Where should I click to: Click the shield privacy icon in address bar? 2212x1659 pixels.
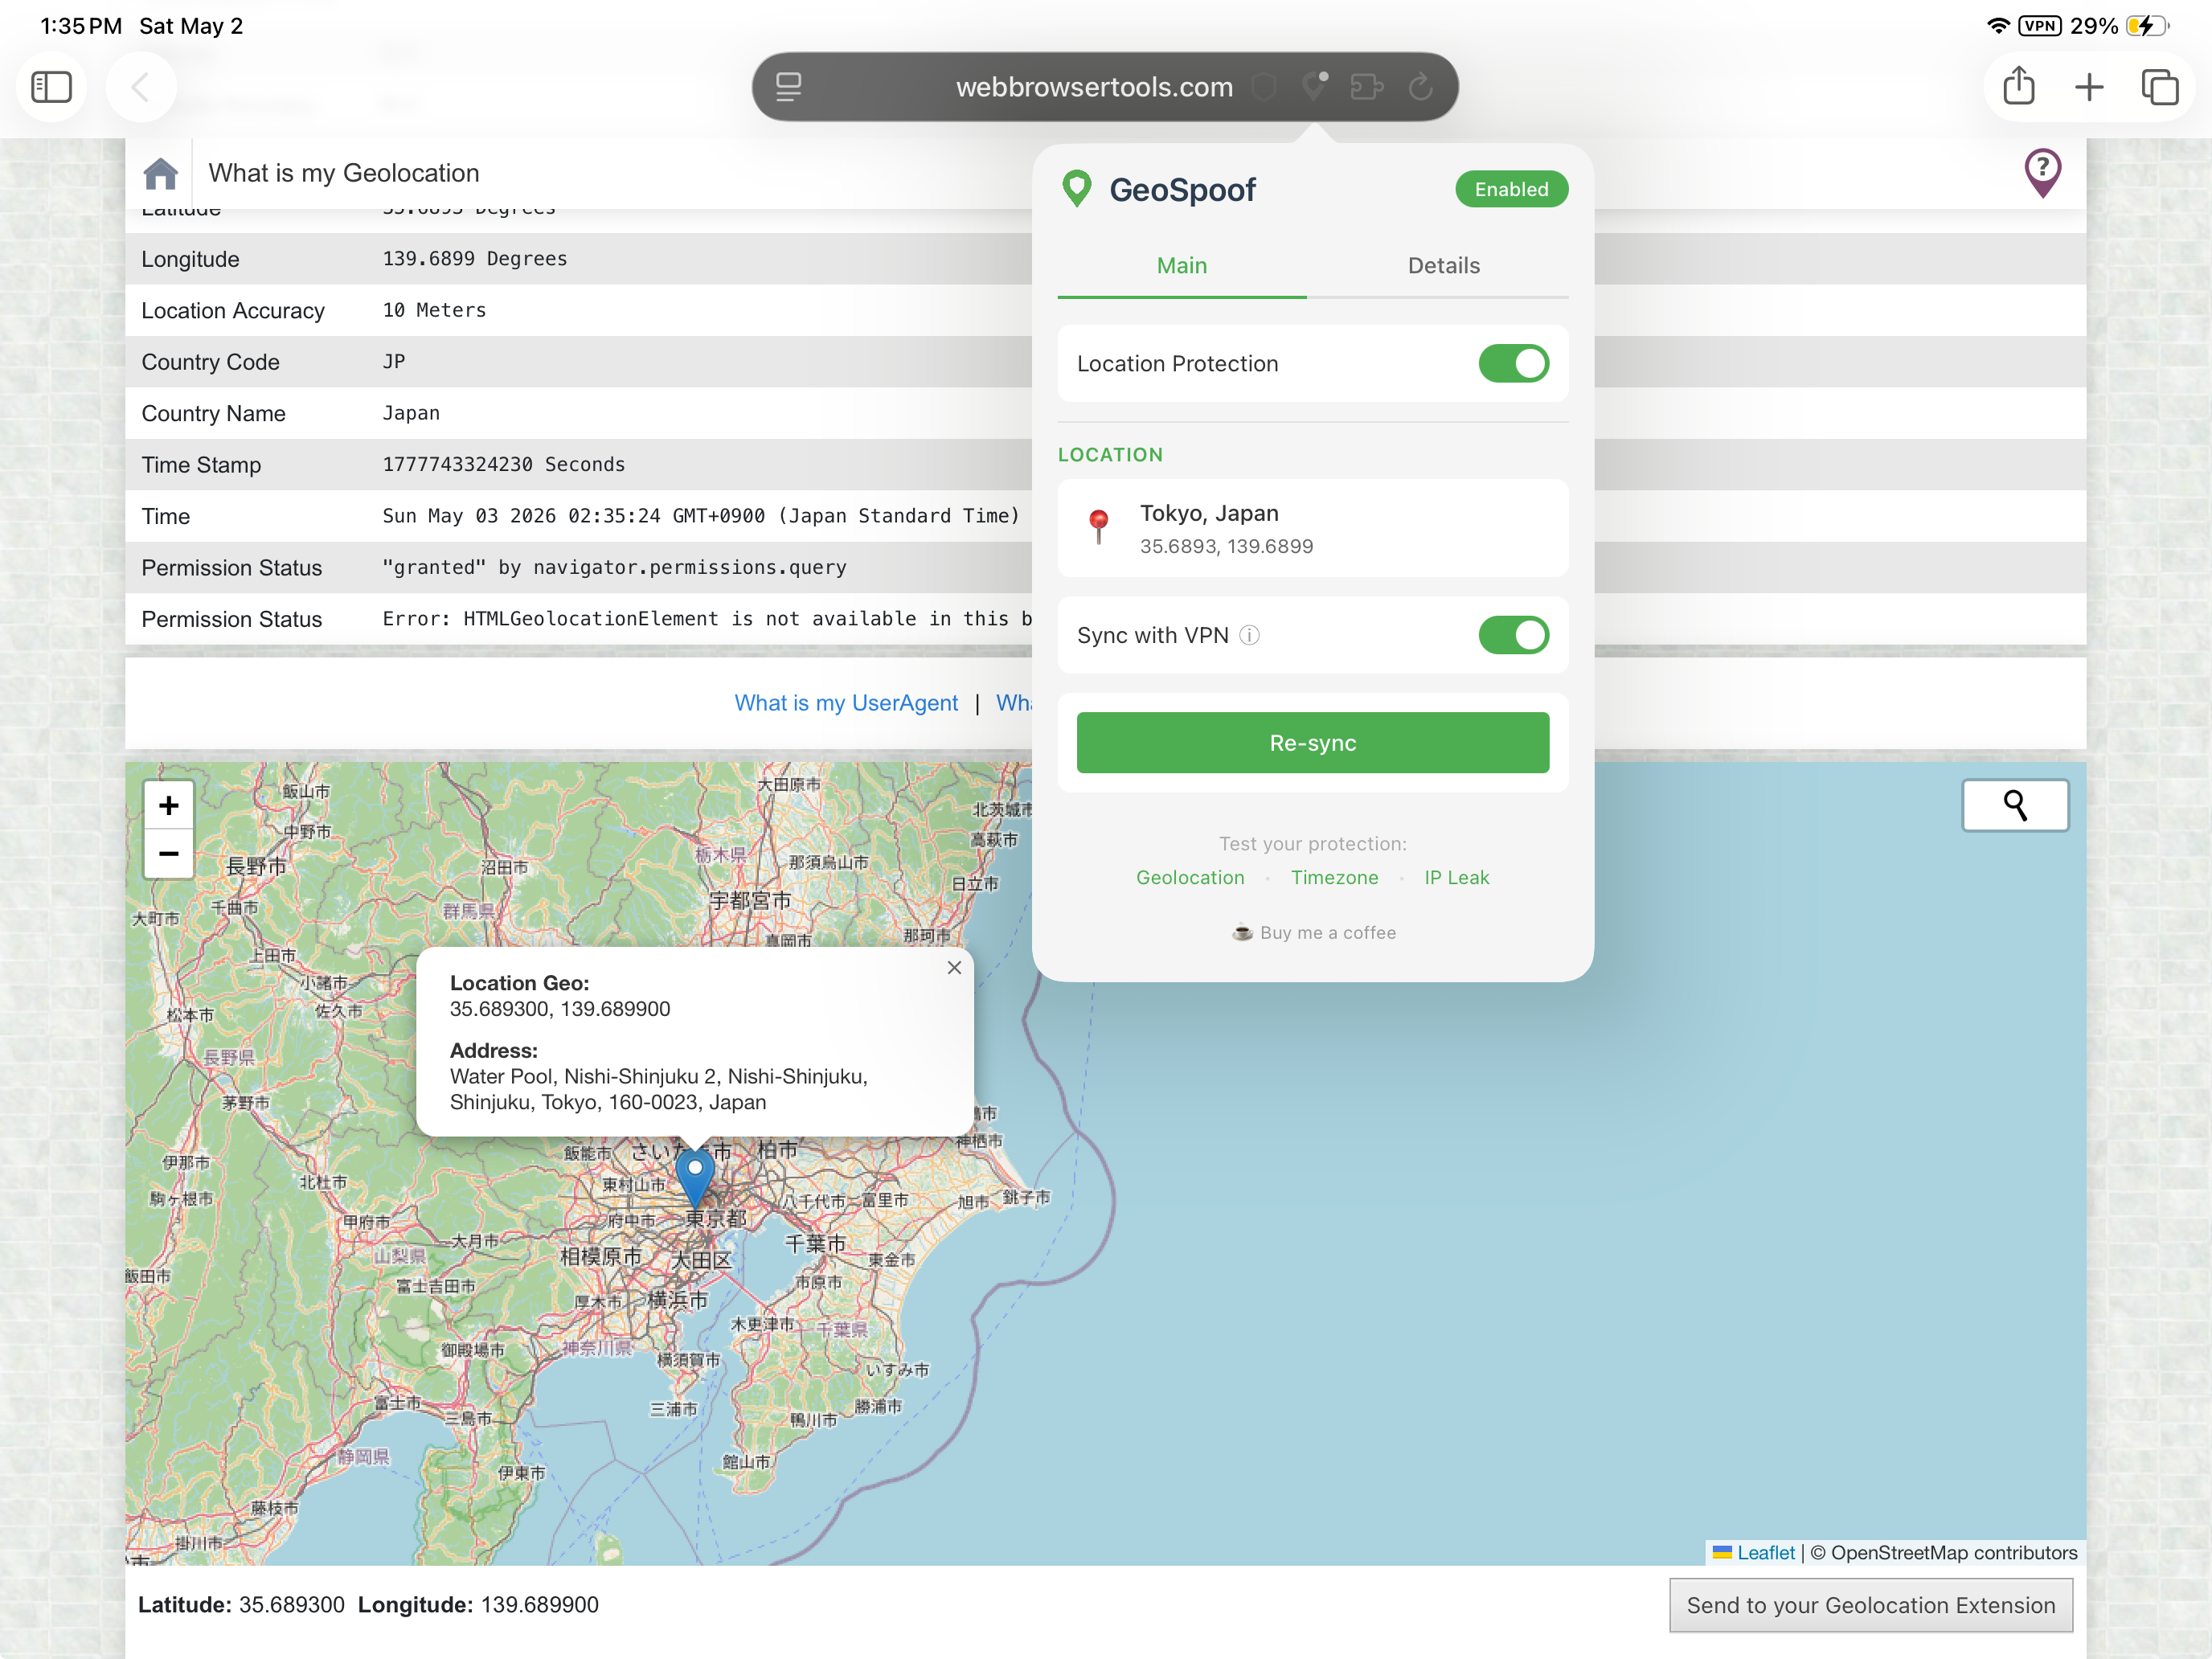point(1265,87)
